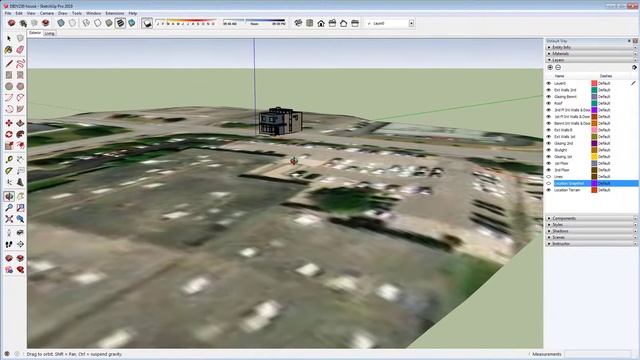The image size is (640, 360).
Task: Select the Polygon tool
Action: [20, 87]
